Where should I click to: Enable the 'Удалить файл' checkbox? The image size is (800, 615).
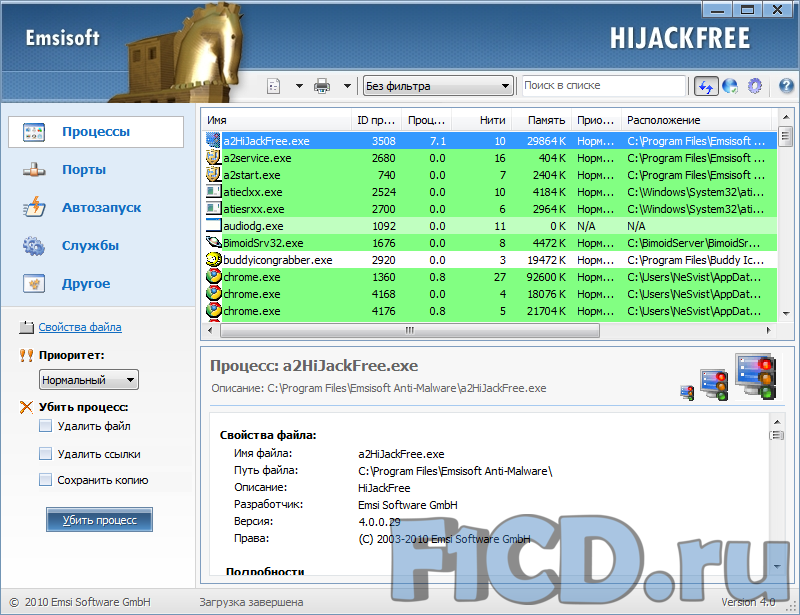45,426
